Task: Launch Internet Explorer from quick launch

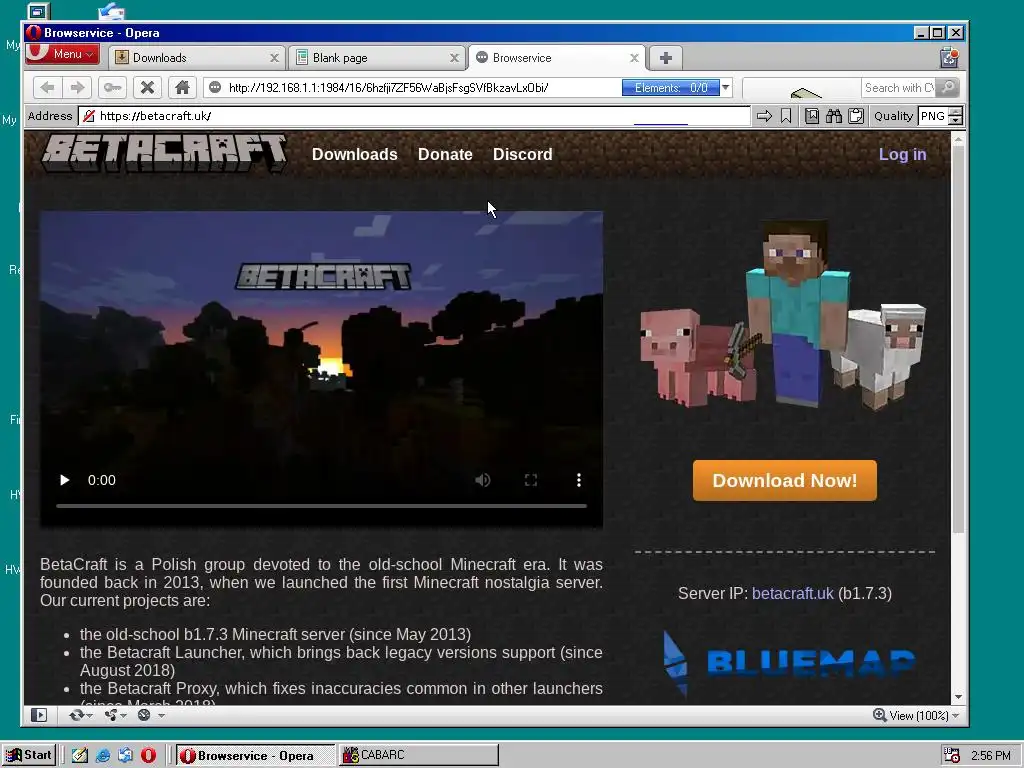Action: [103, 756]
